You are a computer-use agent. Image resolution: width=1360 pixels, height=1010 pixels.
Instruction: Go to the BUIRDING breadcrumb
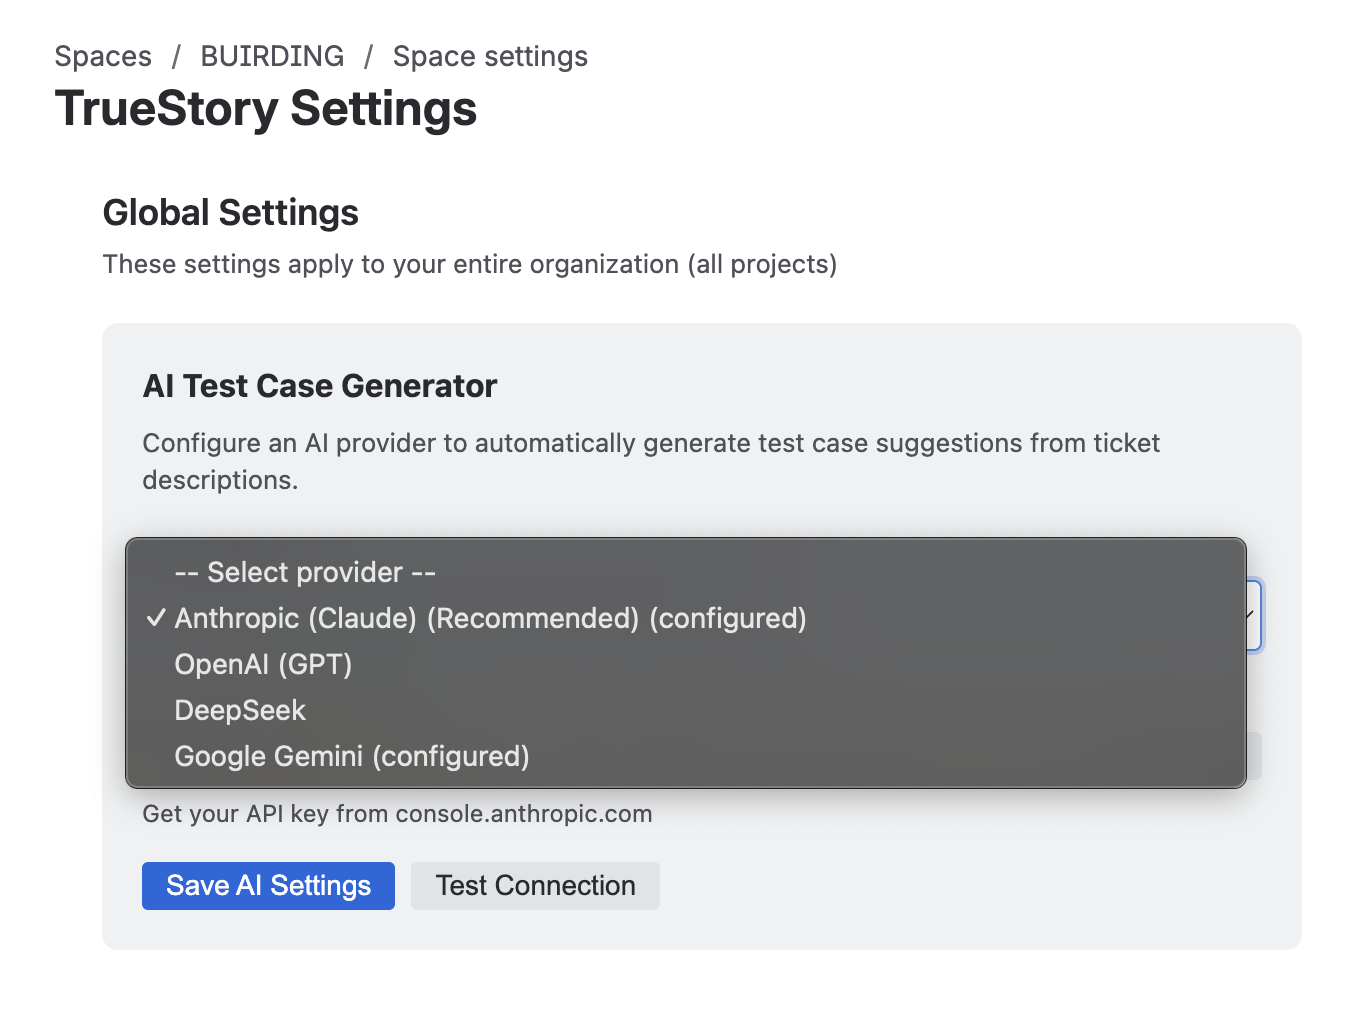click(272, 56)
